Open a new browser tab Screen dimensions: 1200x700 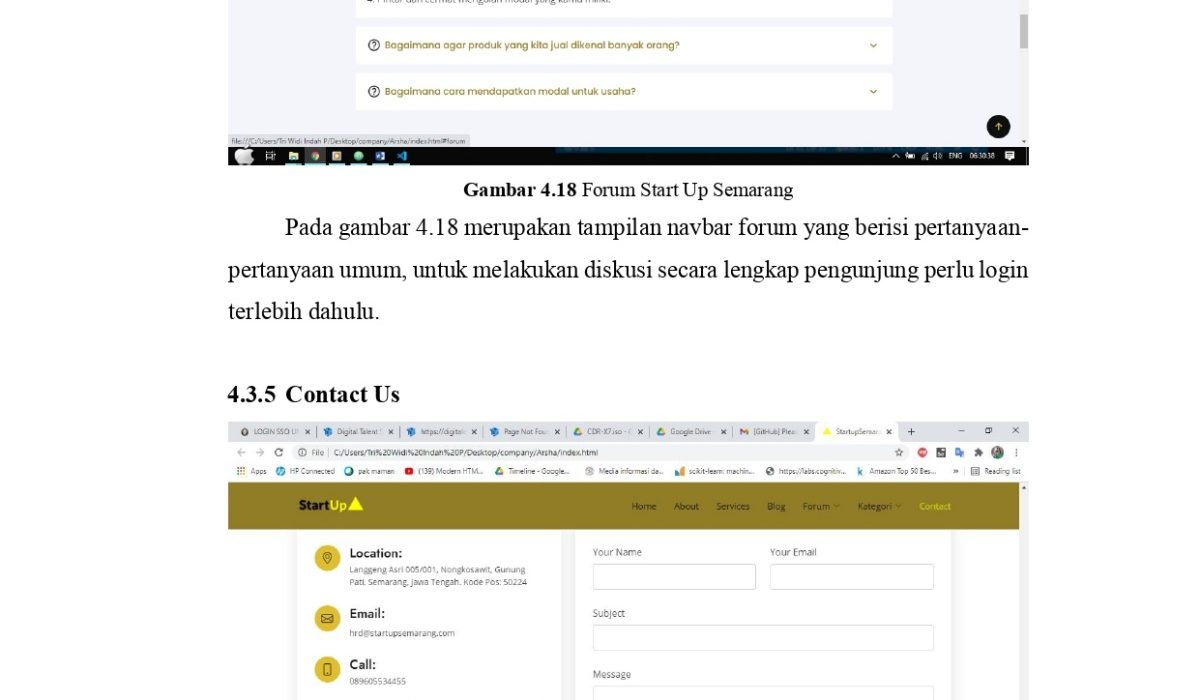point(911,432)
